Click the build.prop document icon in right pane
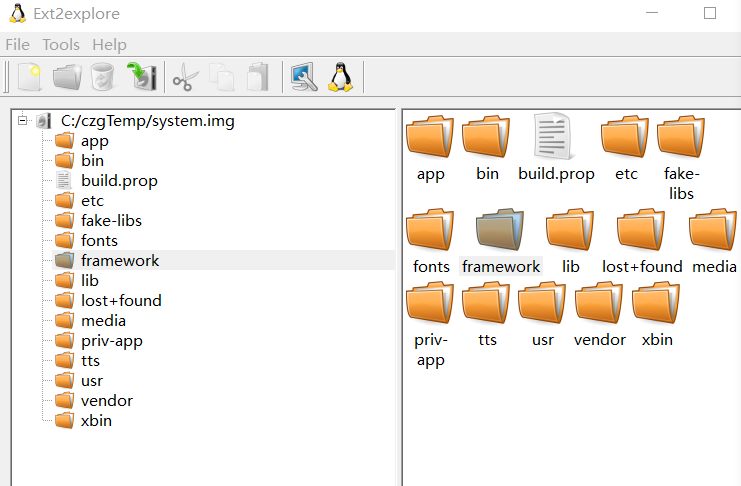This screenshot has width=741, height=486. tap(552, 136)
